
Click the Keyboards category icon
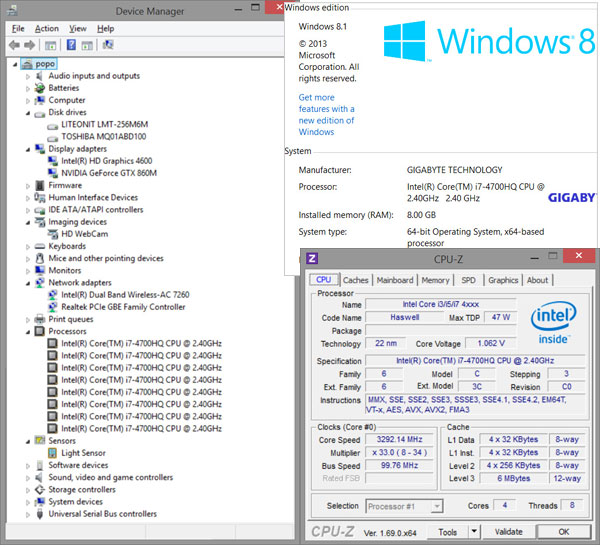pyautogui.click(x=40, y=246)
